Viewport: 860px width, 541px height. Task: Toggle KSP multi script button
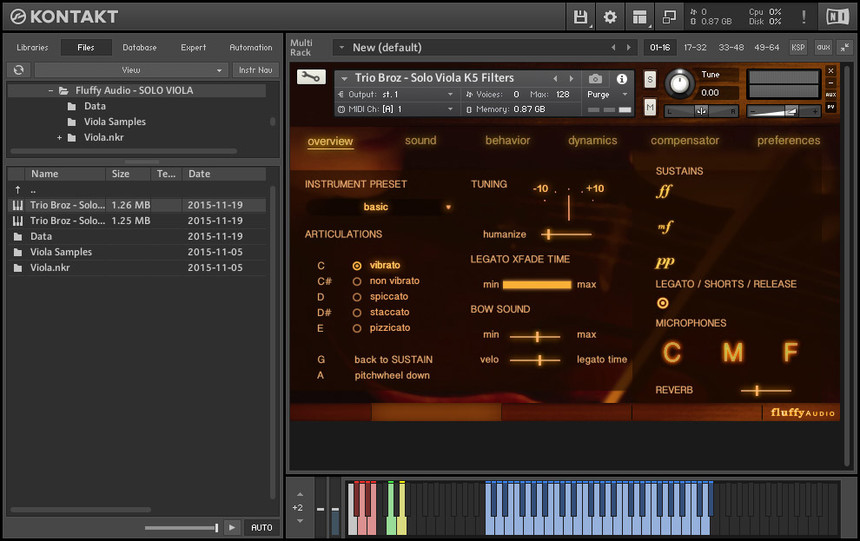click(x=798, y=48)
